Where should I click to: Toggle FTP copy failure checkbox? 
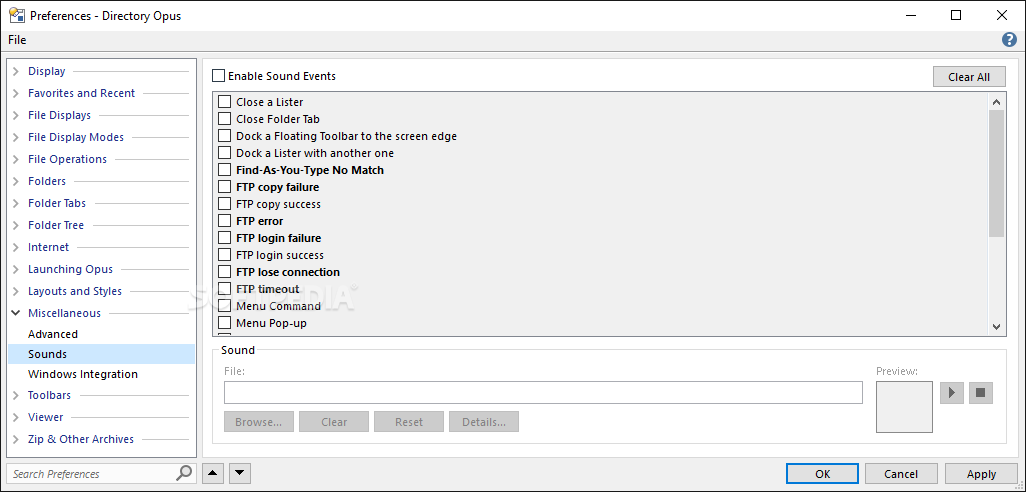pos(224,187)
